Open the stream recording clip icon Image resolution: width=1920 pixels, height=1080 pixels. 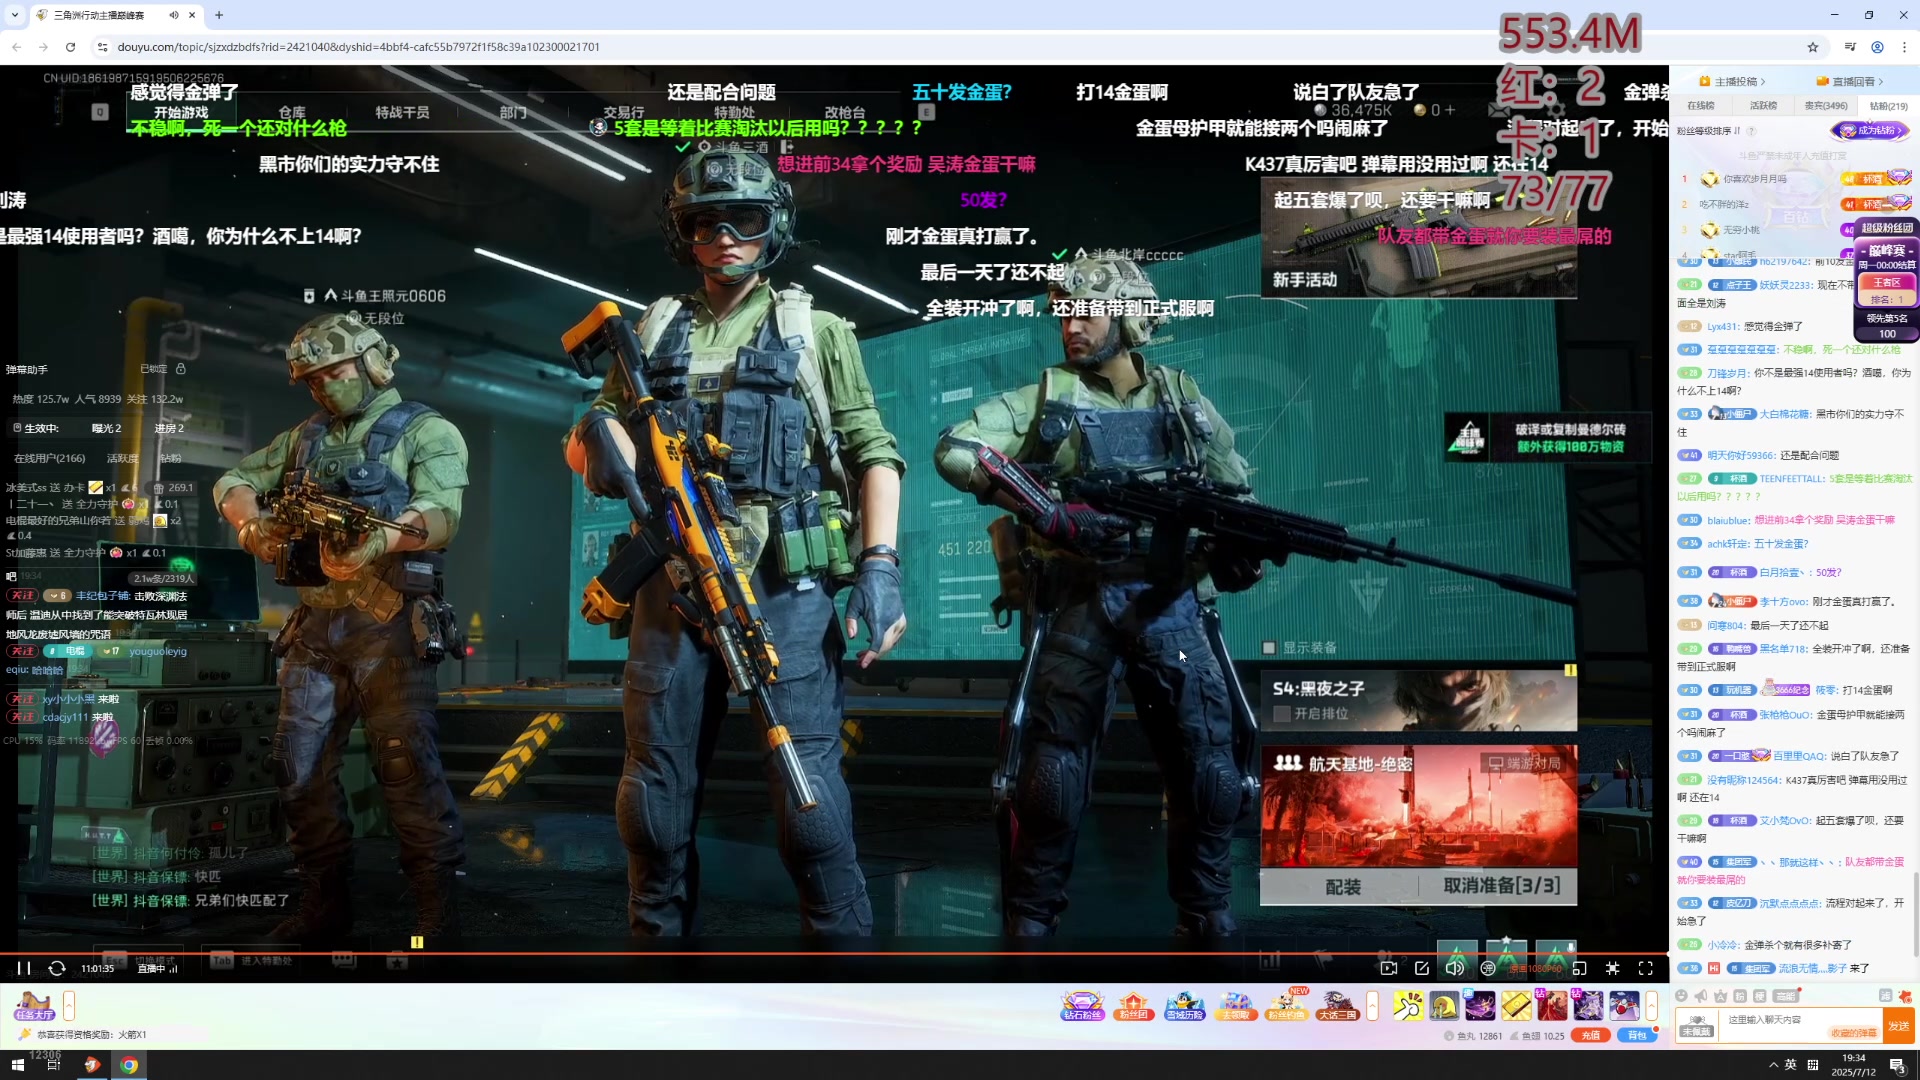click(x=1389, y=968)
